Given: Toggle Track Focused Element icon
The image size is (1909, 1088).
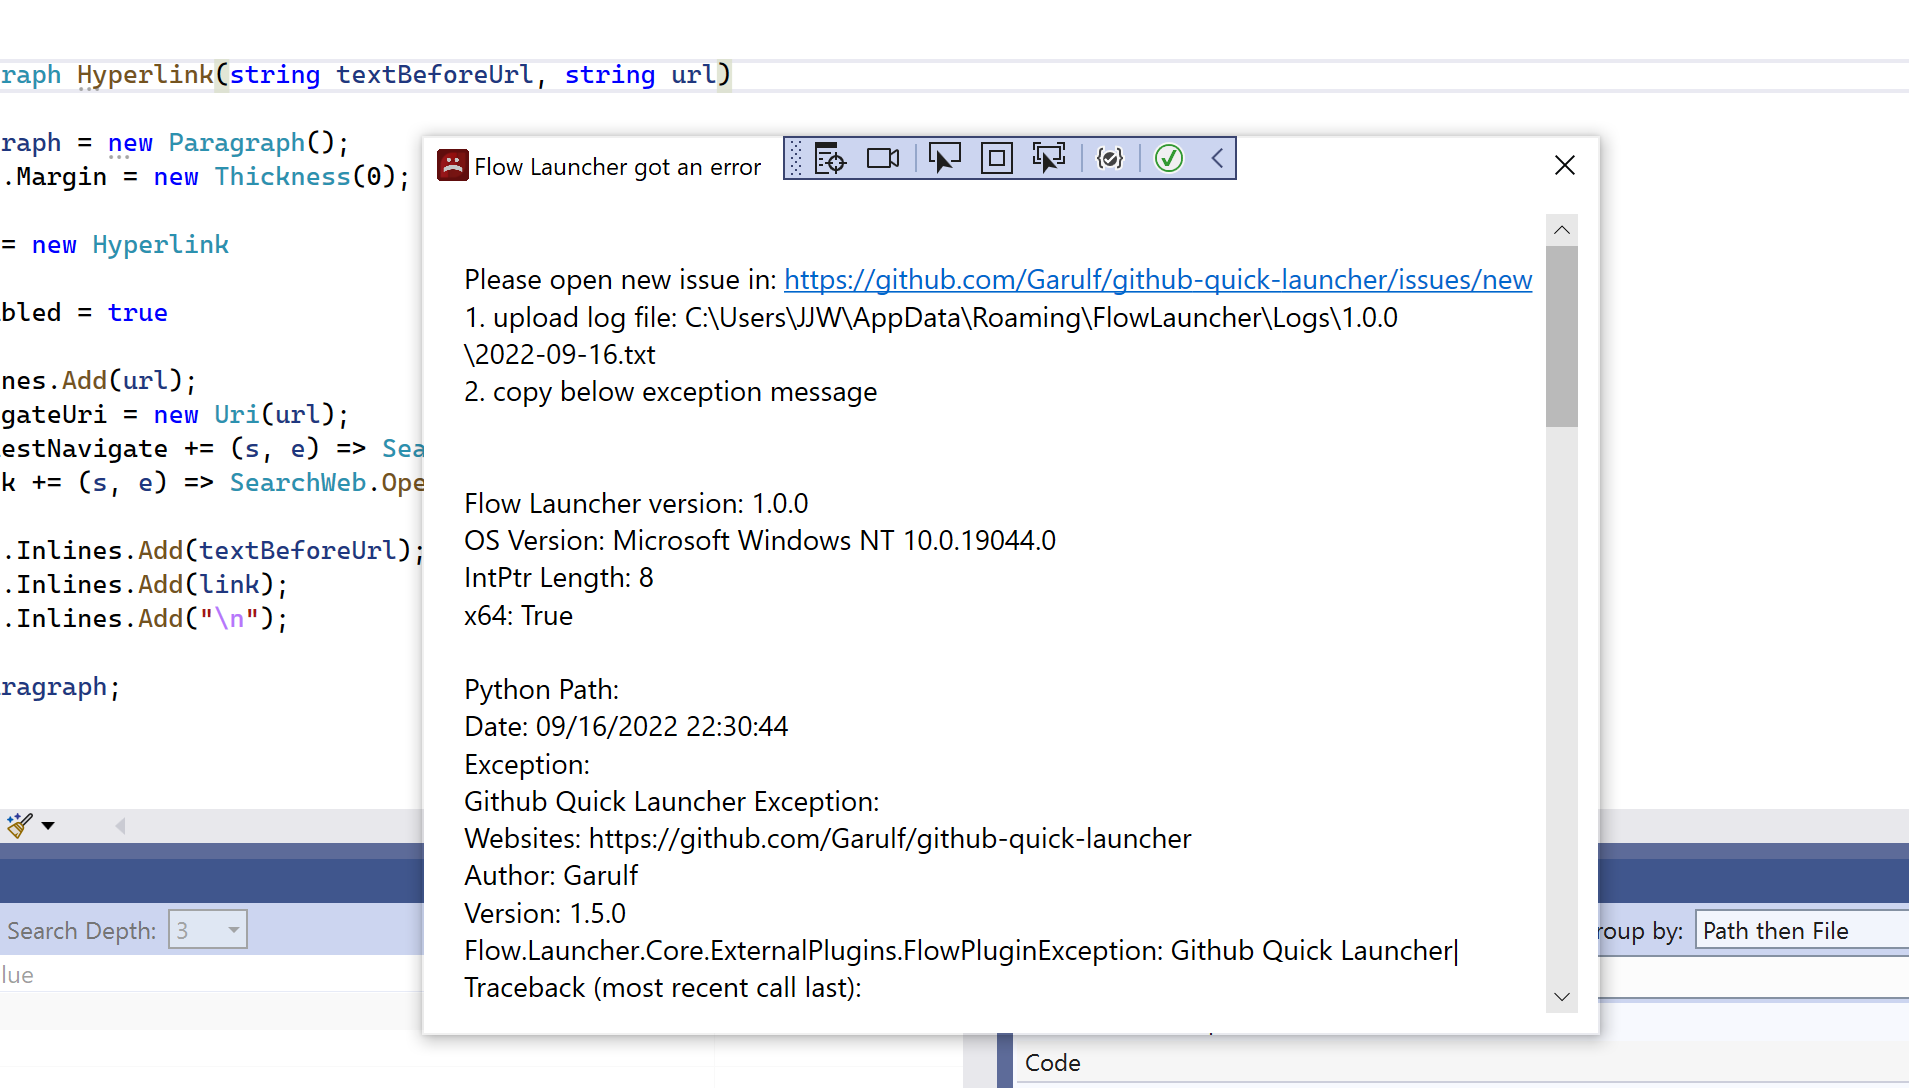Looking at the screenshot, I should [x=1049, y=158].
